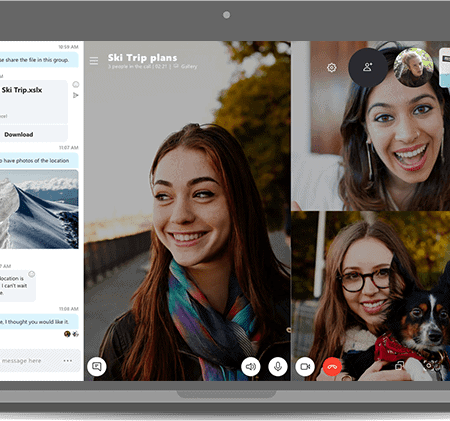This screenshot has height=421, width=450.
Task: Open the snowy mountain photo
Action: (x=39, y=209)
